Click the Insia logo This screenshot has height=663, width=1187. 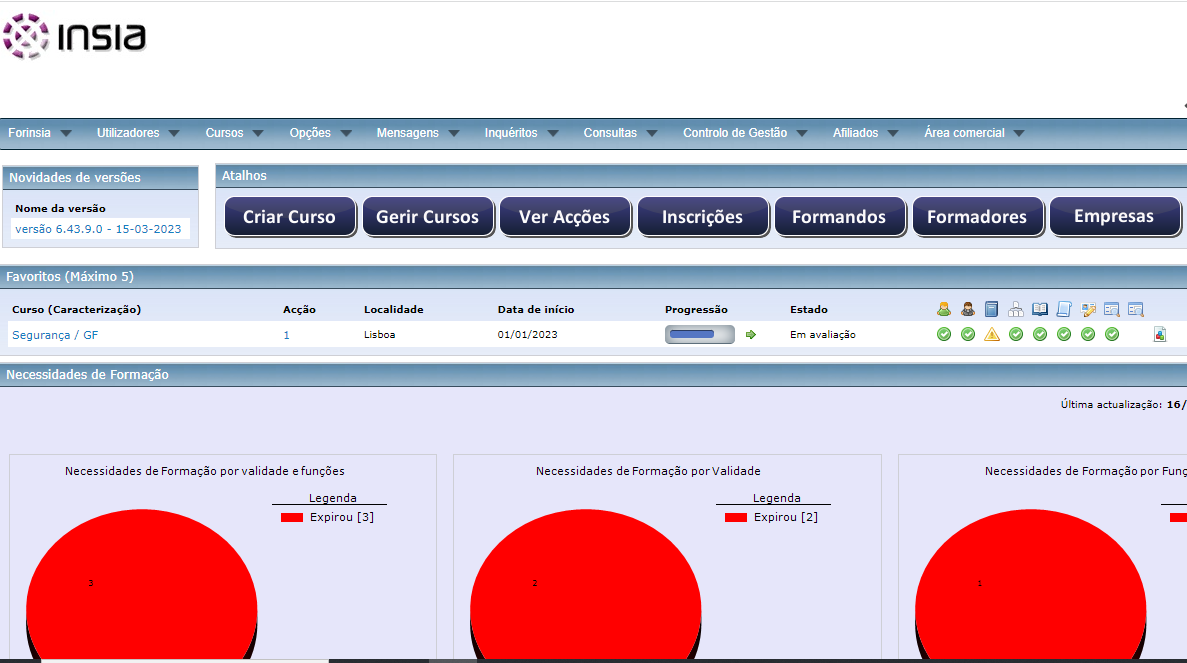pyautogui.click(x=75, y=37)
